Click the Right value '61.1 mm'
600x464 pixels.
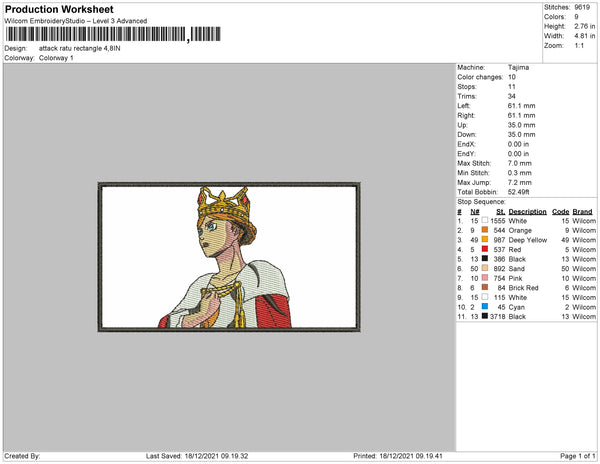(x=522, y=115)
